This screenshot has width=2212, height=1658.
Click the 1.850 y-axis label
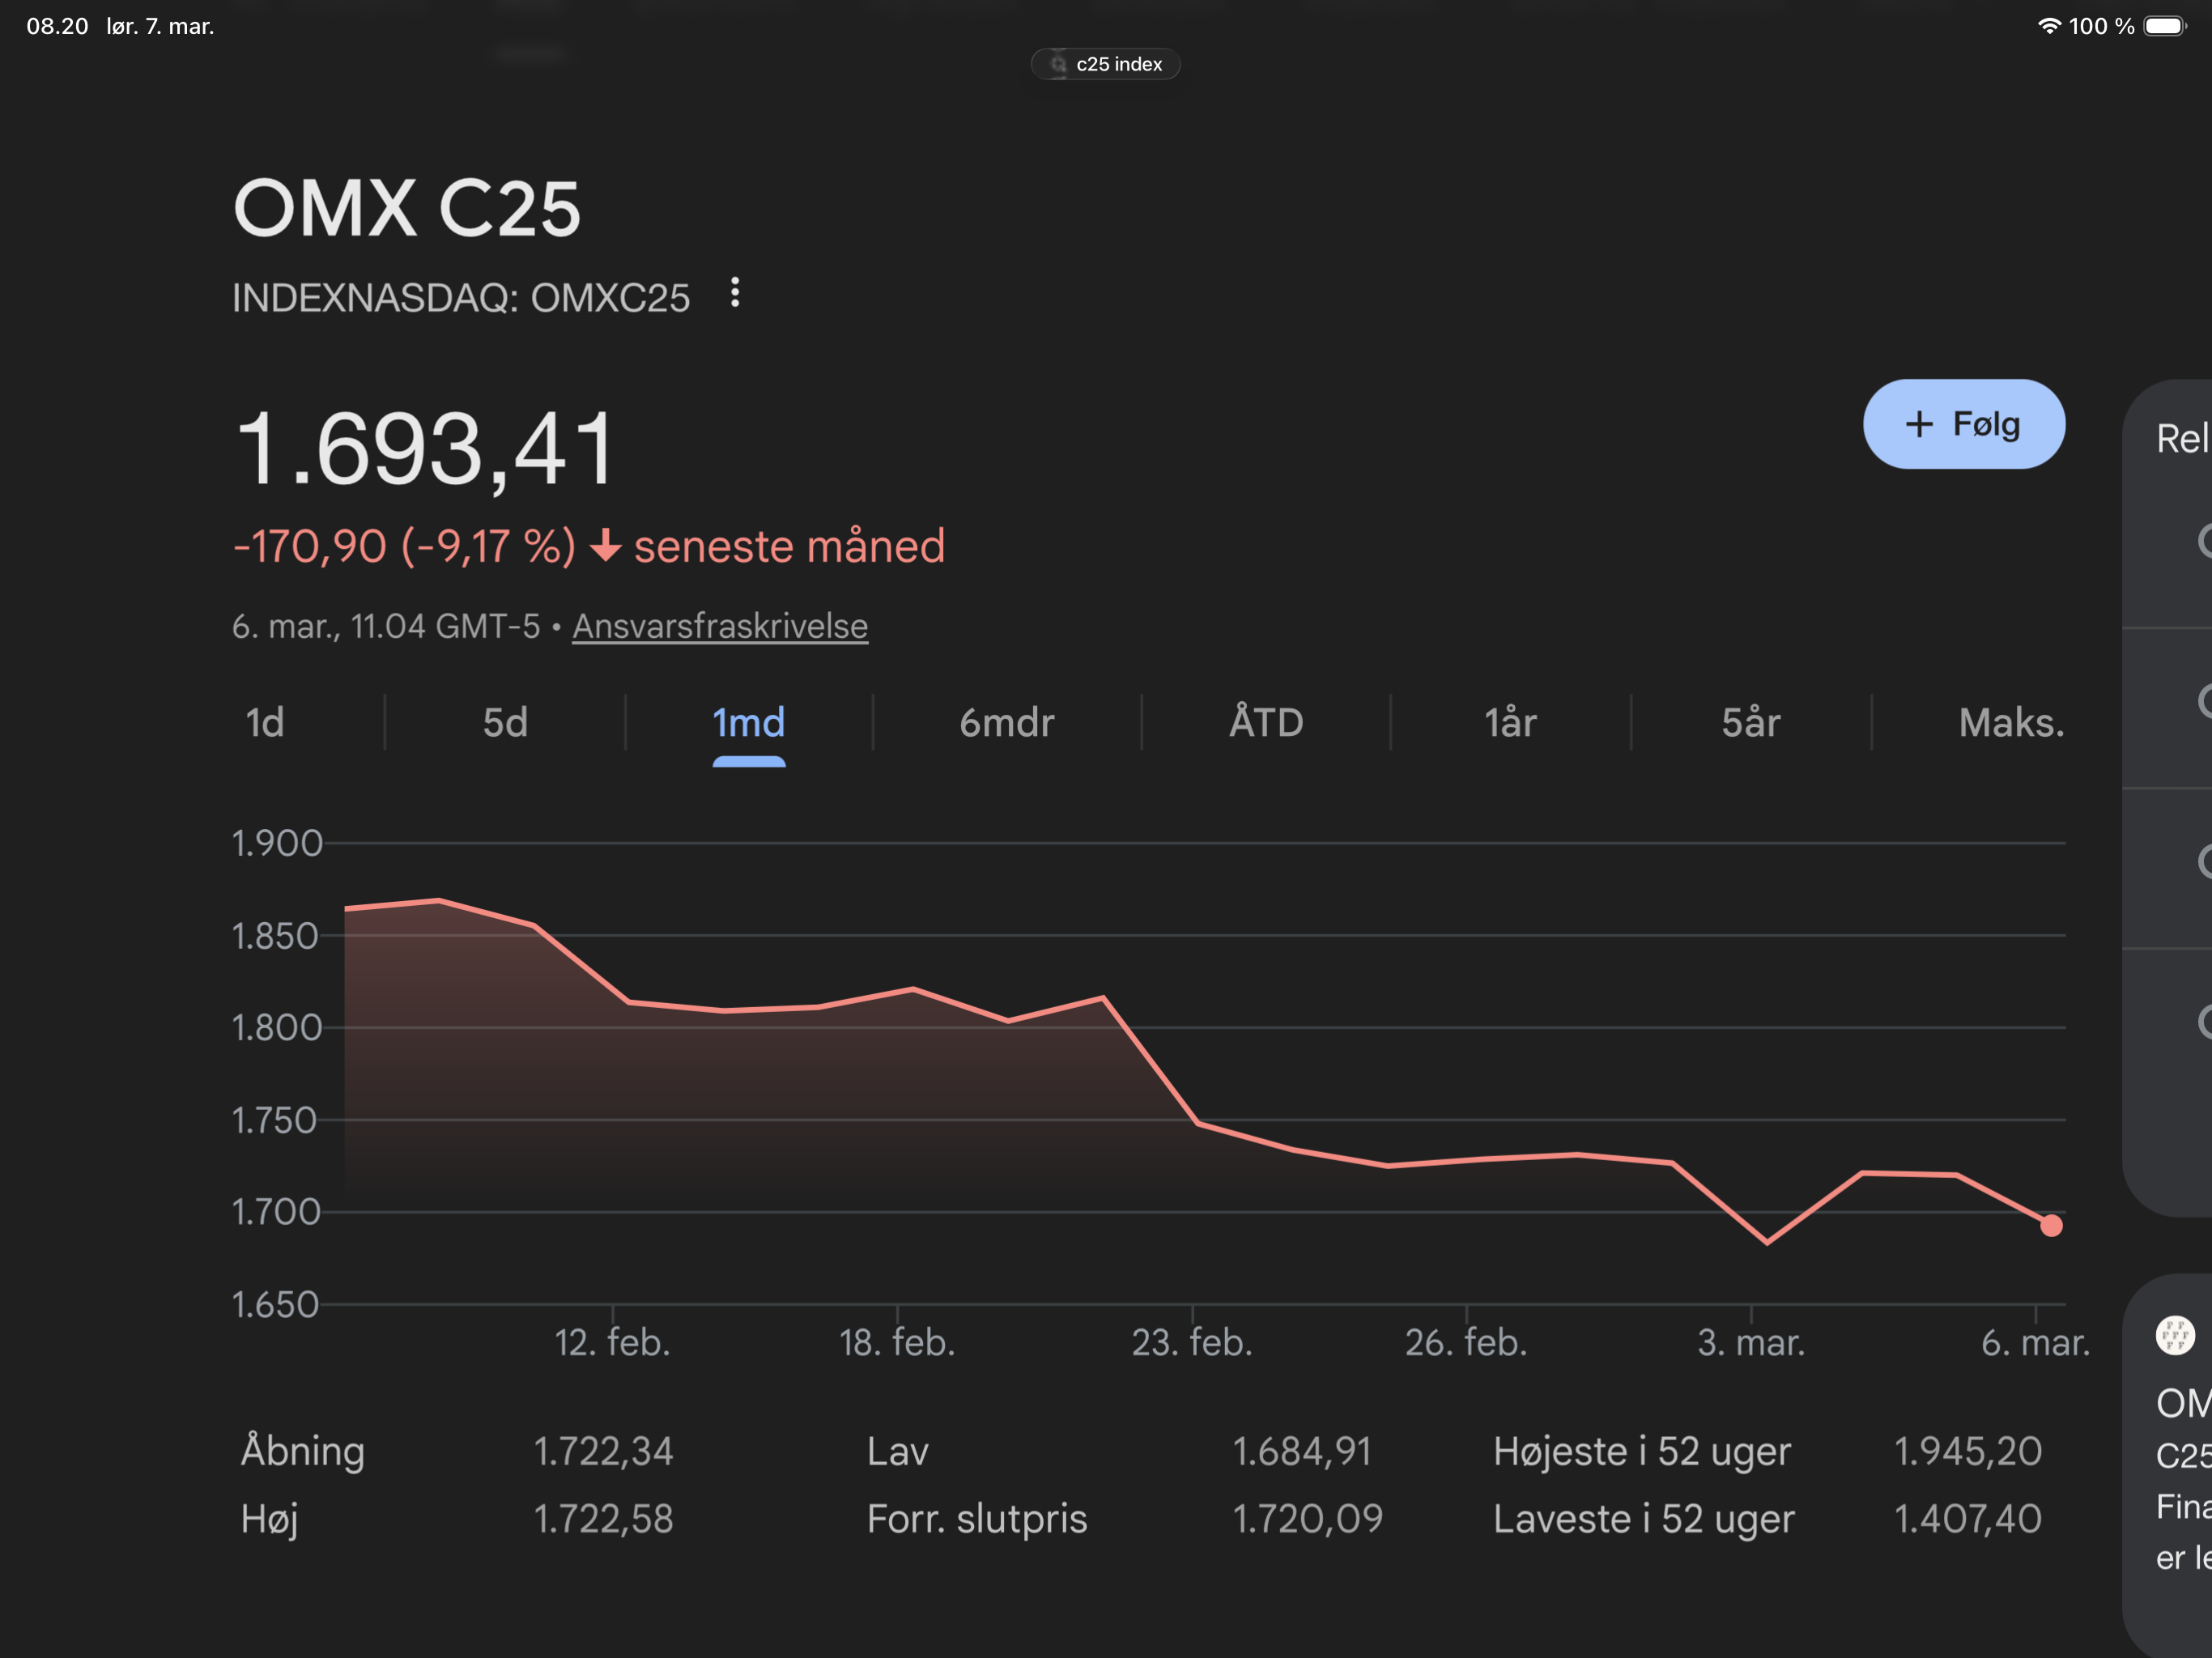coord(275,936)
